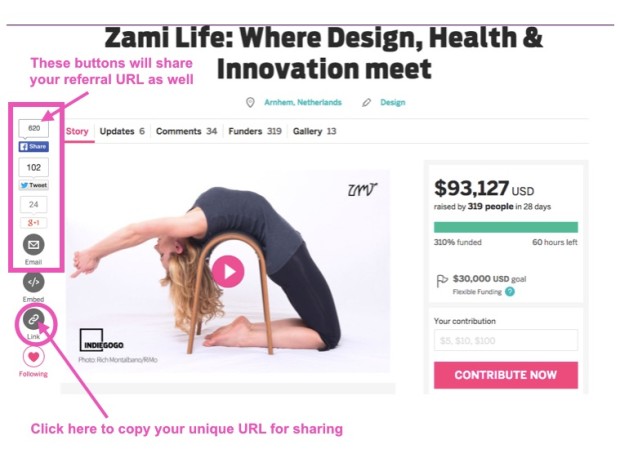The image size is (620, 458).
Task: Click the Contribute Now button
Action: tap(506, 375)
